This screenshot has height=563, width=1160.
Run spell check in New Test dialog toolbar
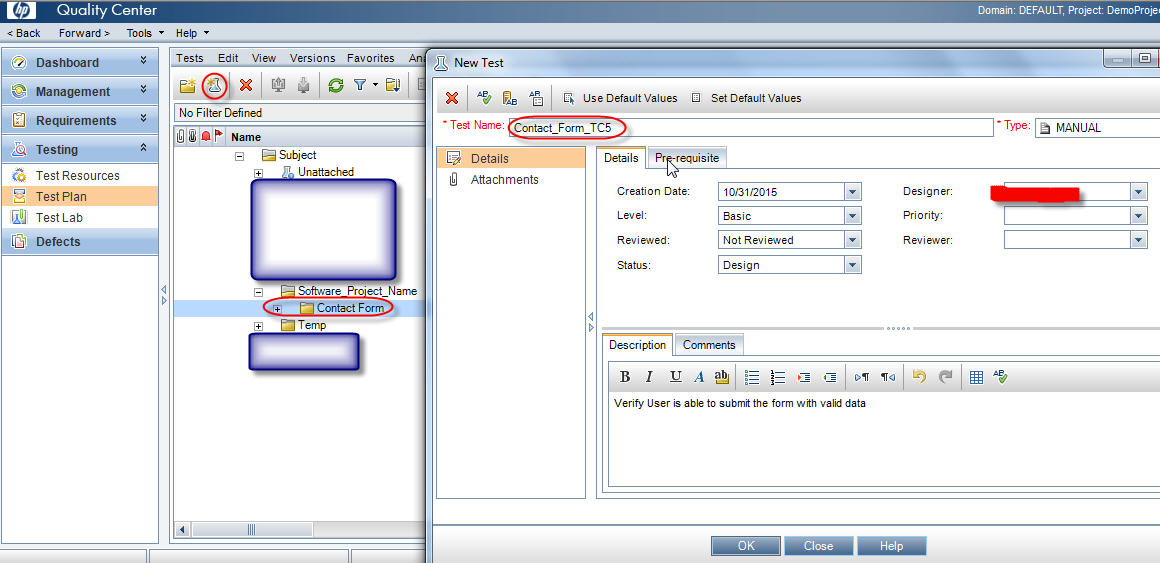(x=484, y=98)
